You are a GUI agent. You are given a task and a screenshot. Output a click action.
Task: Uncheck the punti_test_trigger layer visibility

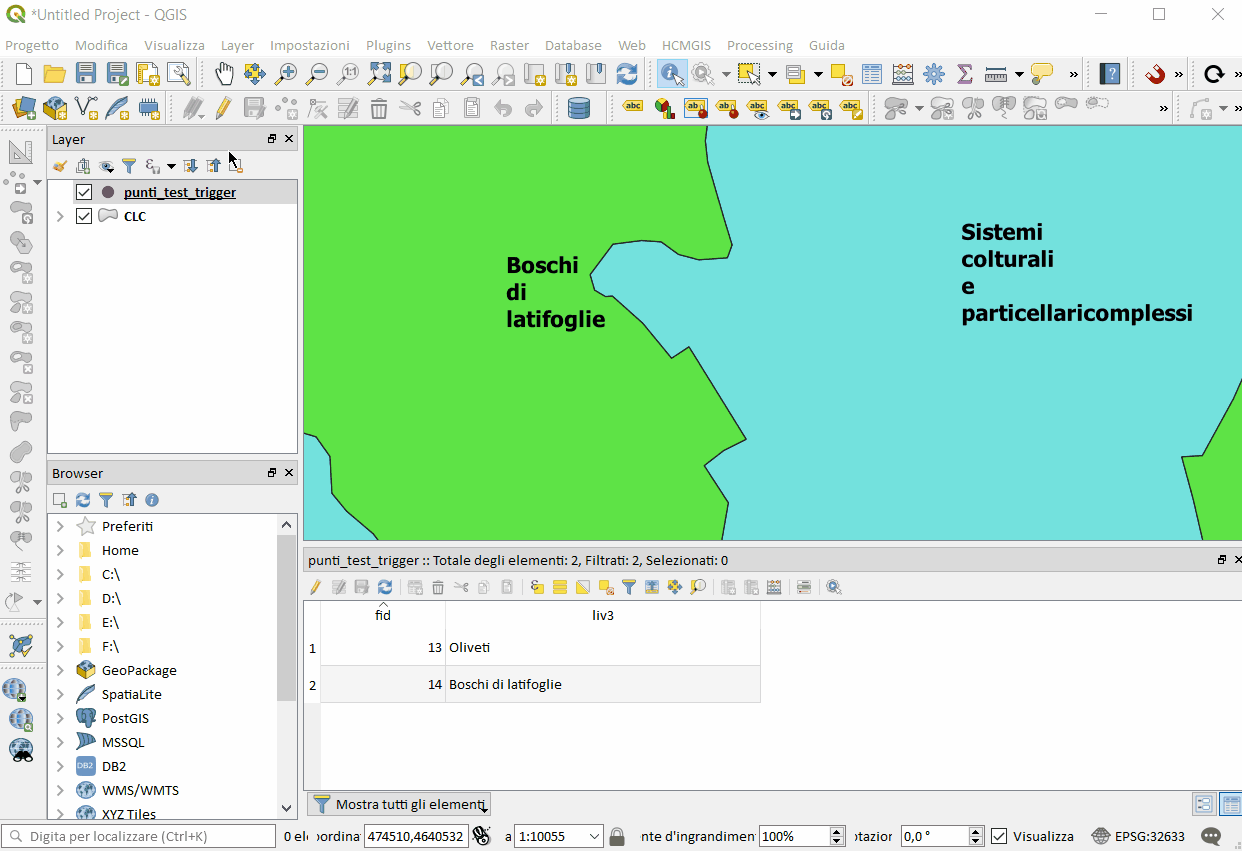(x=84, y=192)
